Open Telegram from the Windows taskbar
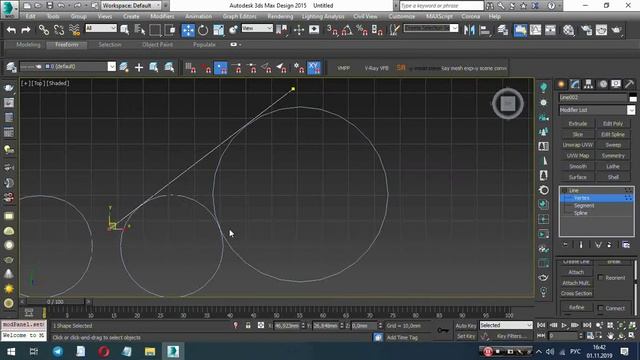 [x=58, y=351]
